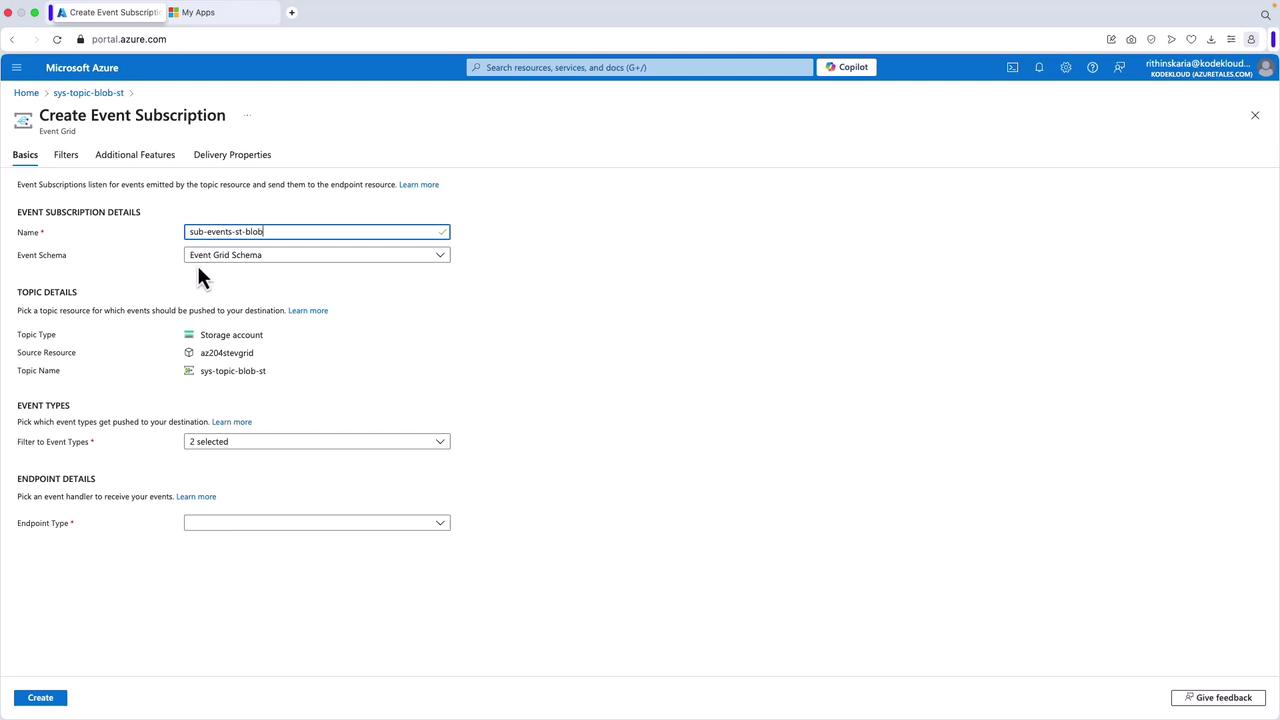Open Learn more link under Topic Details
This screenshot has height=720, width=1280.
[x=308, y=311]
